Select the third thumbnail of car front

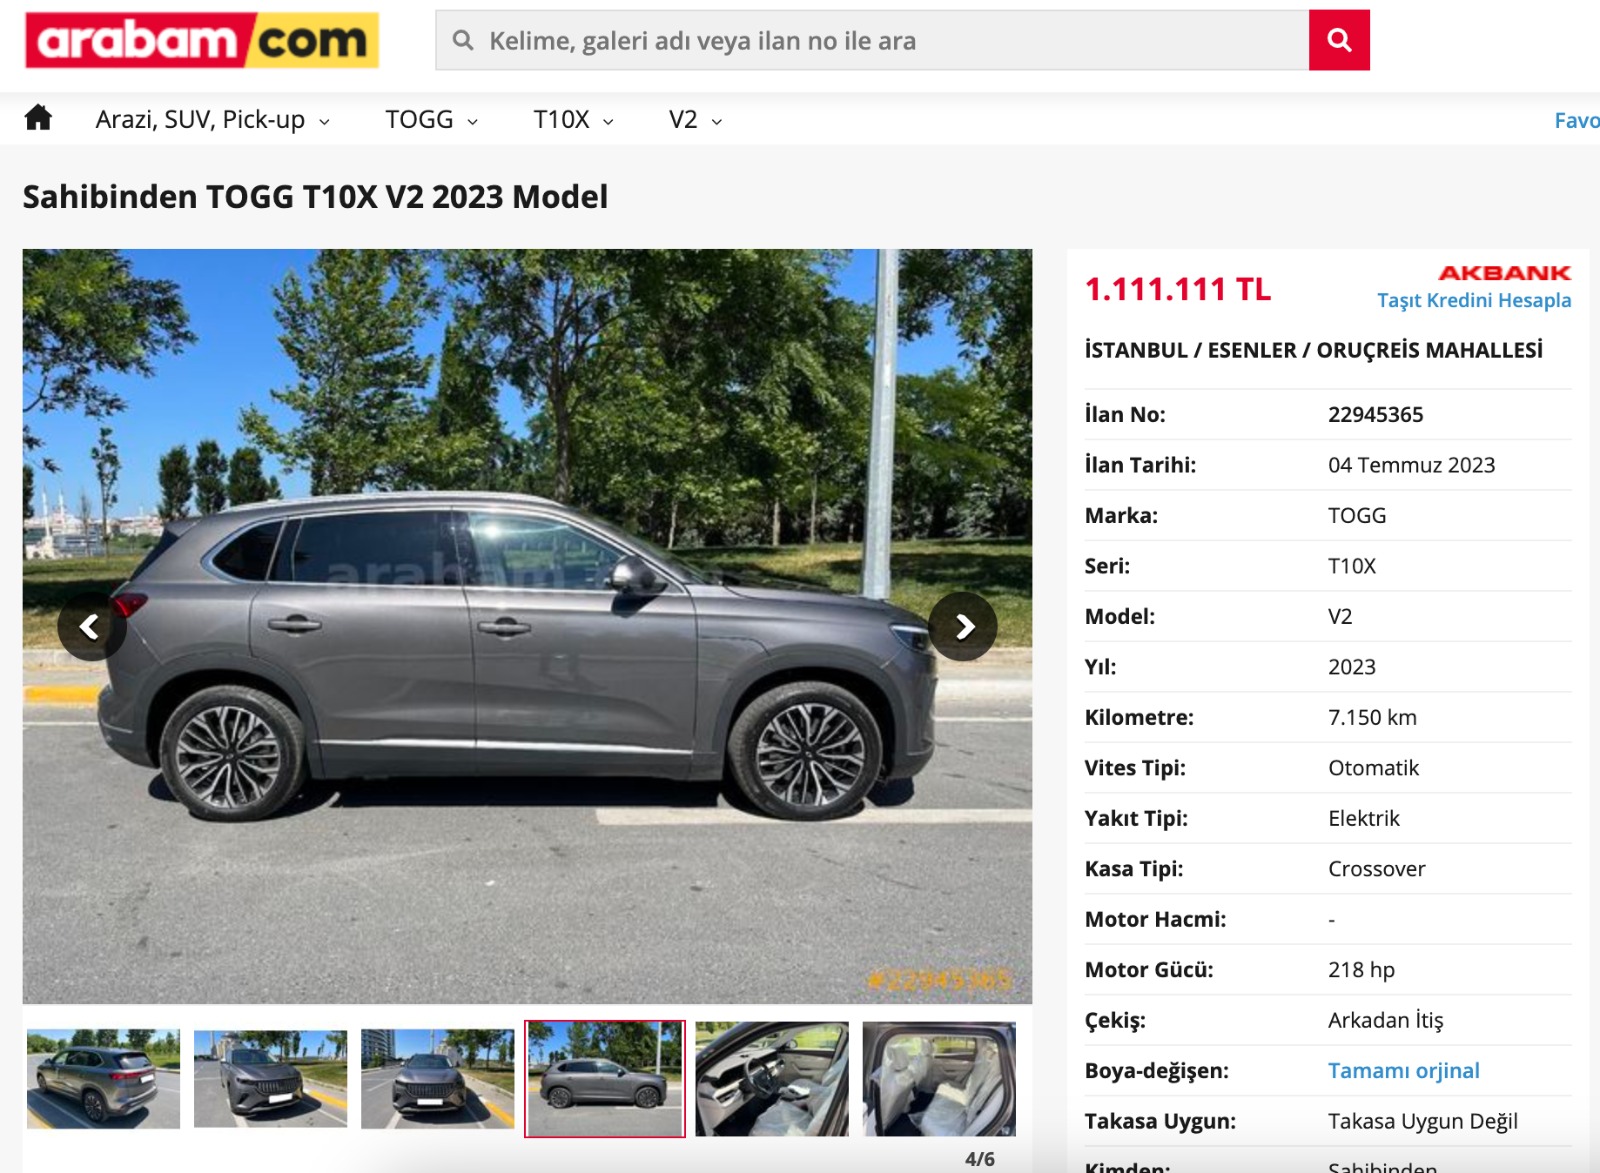(437, 1079)
